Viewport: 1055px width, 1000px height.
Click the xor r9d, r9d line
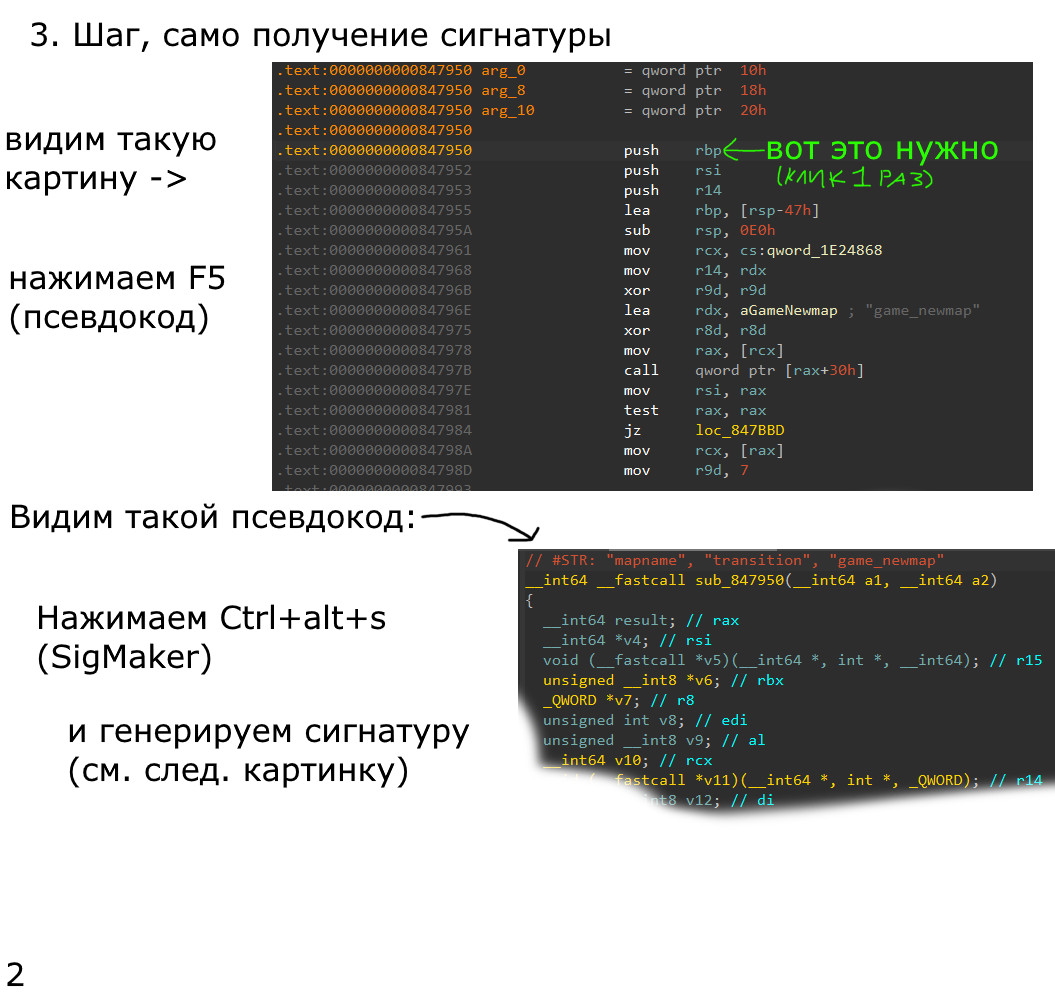tap(695, 290)
